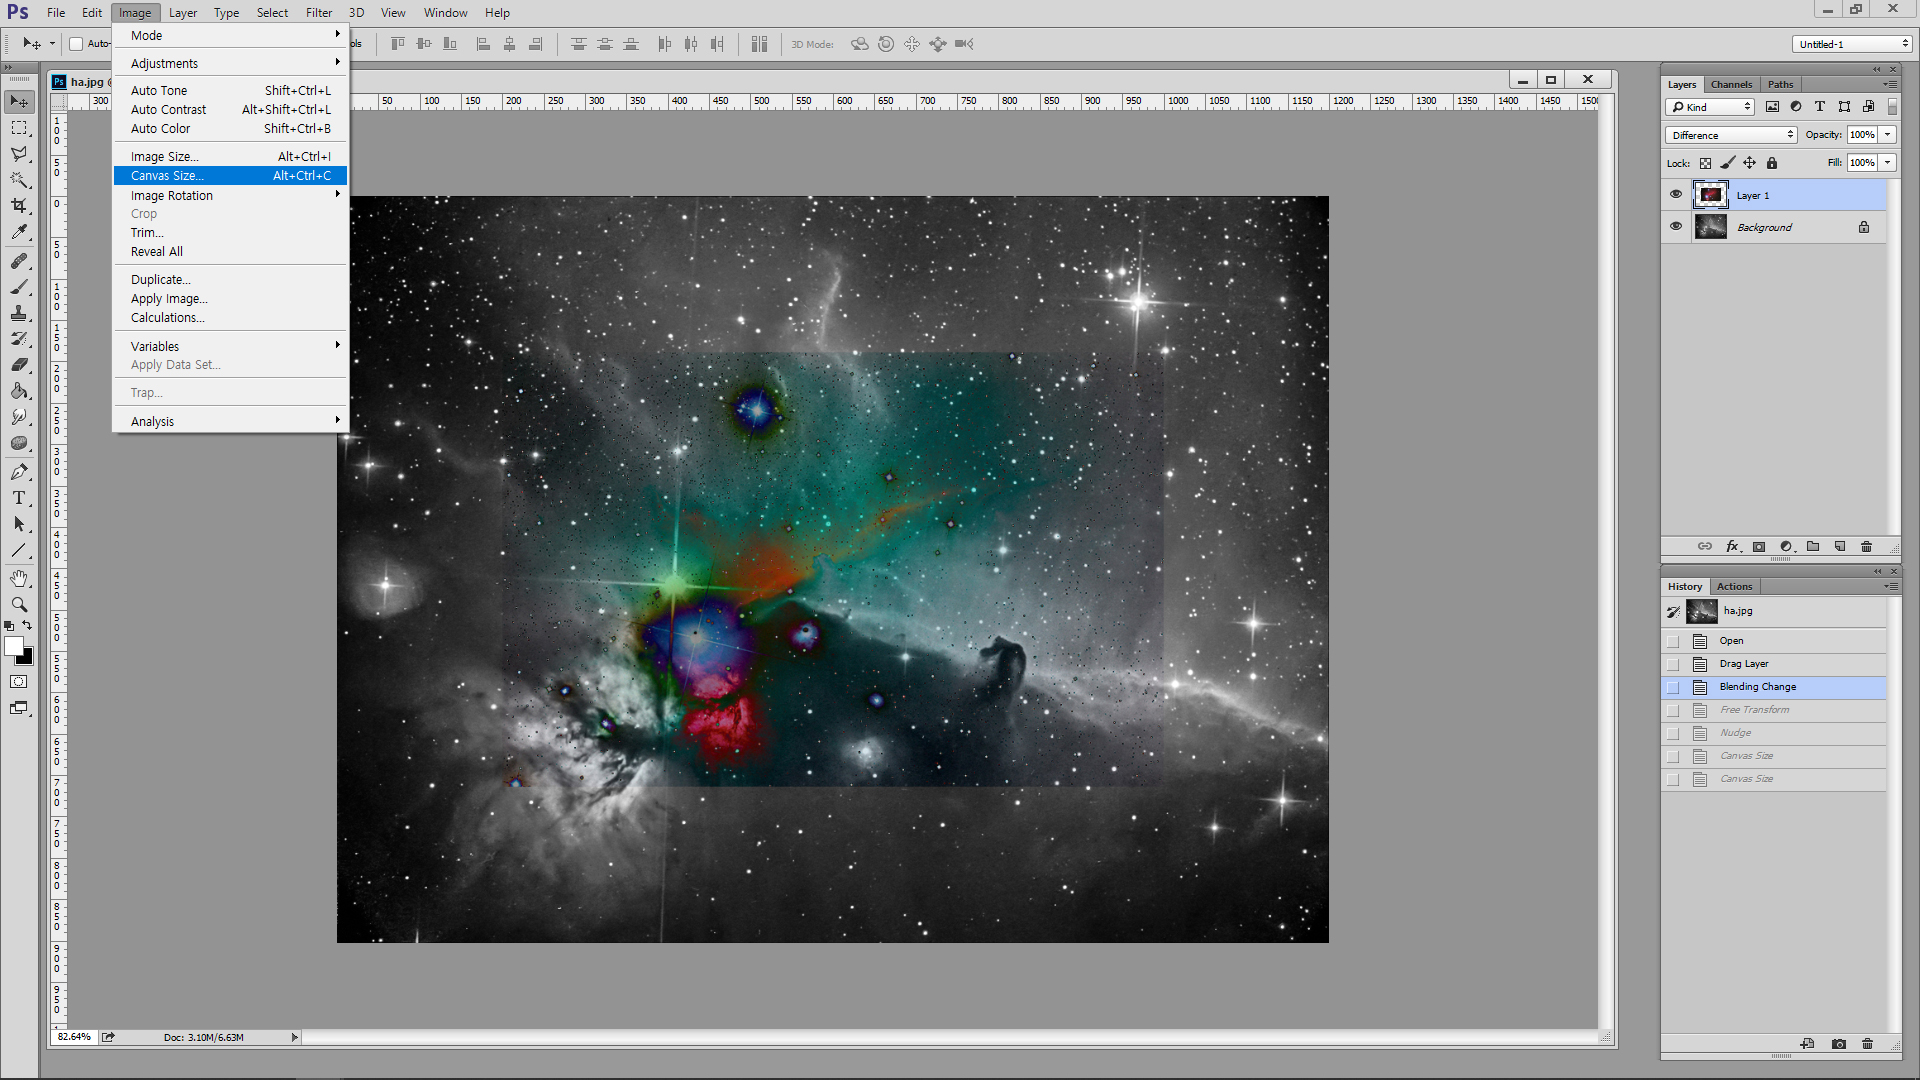
Task: Choose Canvas Size from Image menu
Action: click(x=230, y=176)
